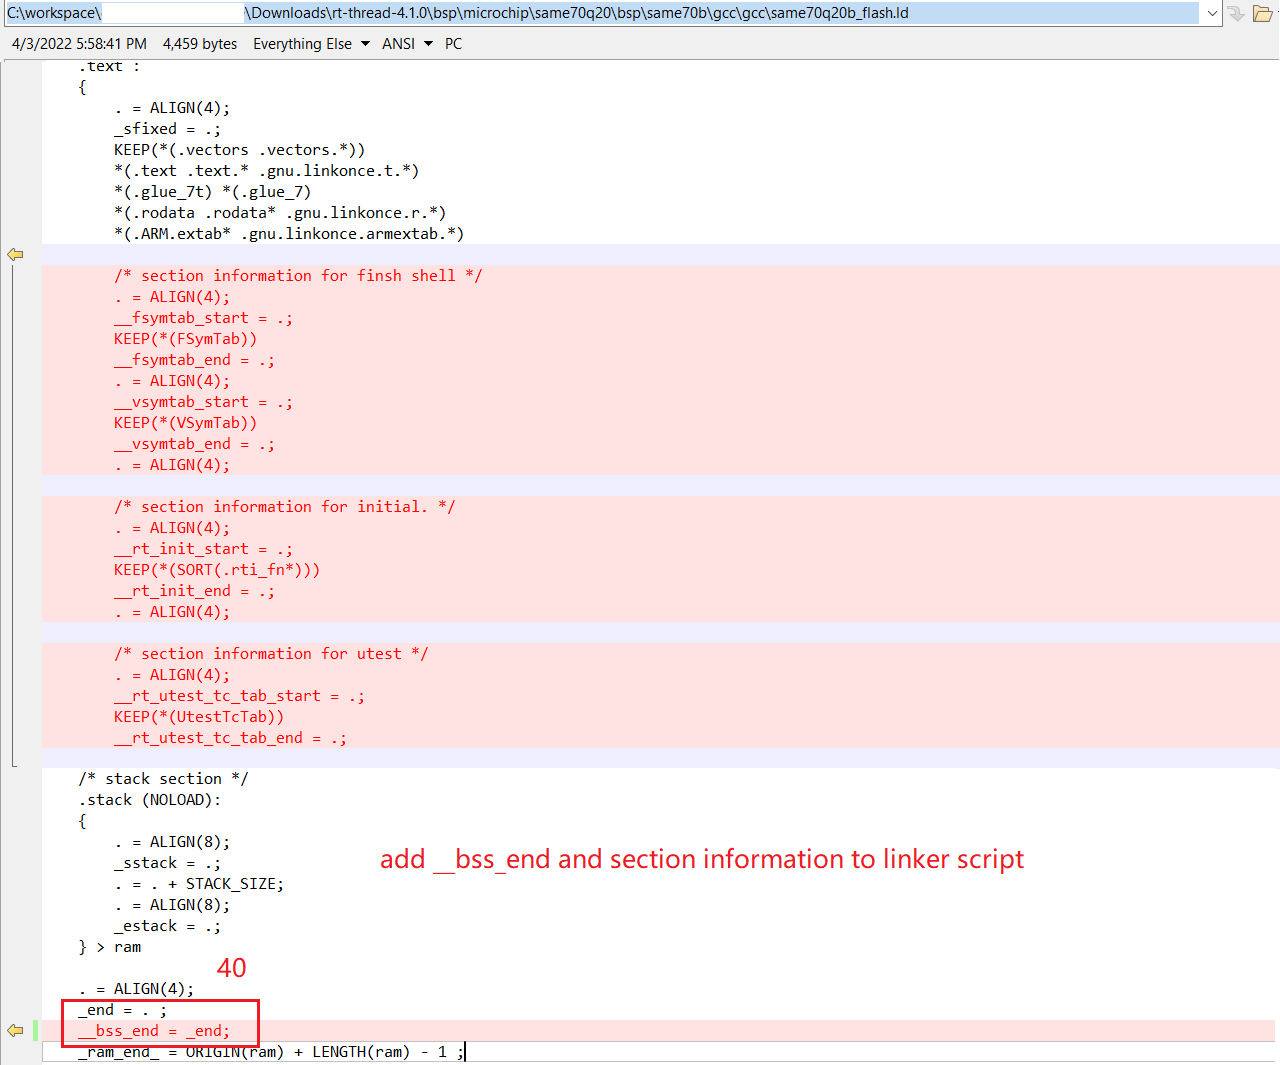The image size is (1280, 1065).
Task: Click the copy-to-left arrow beside the finsh shell block
Action: 15,255
